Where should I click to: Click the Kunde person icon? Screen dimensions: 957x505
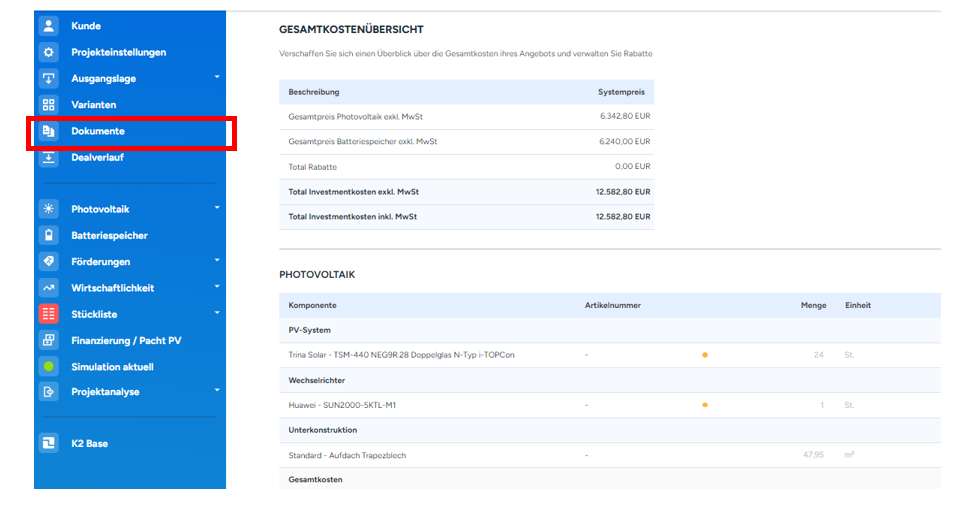tap(48, 26)
